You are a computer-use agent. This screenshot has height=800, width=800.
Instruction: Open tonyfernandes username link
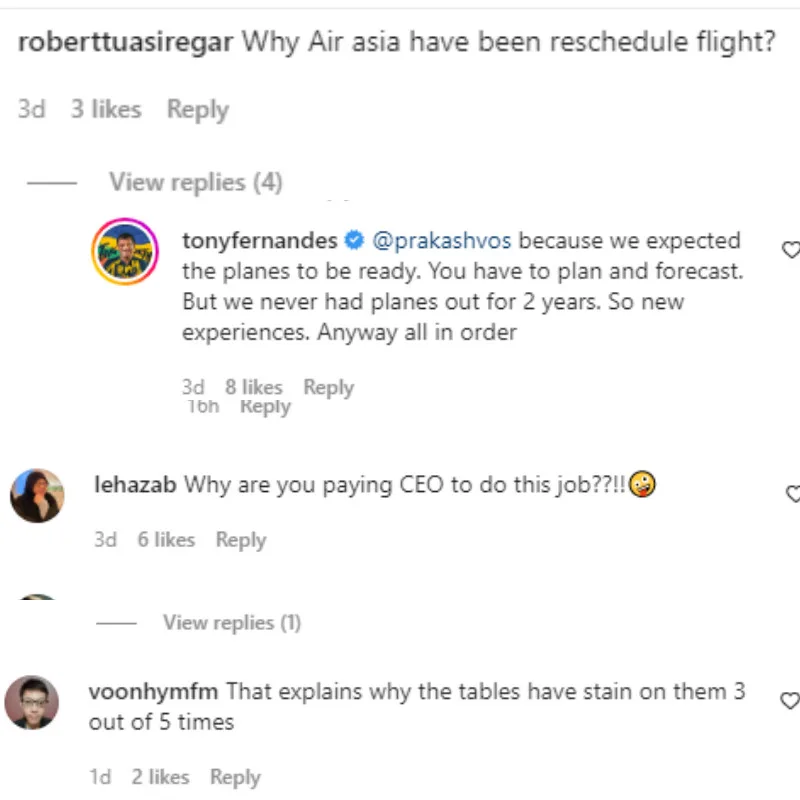tap(259, 241)
